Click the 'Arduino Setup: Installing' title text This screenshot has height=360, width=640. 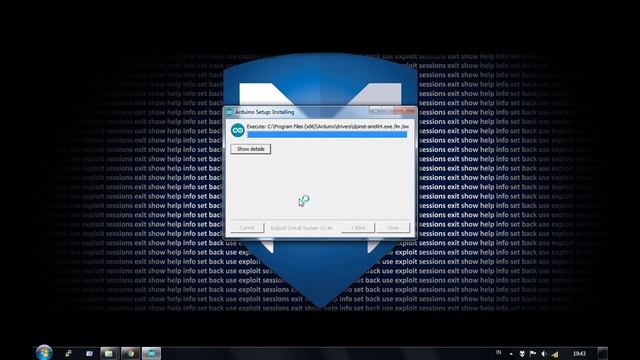coord(264,112)
